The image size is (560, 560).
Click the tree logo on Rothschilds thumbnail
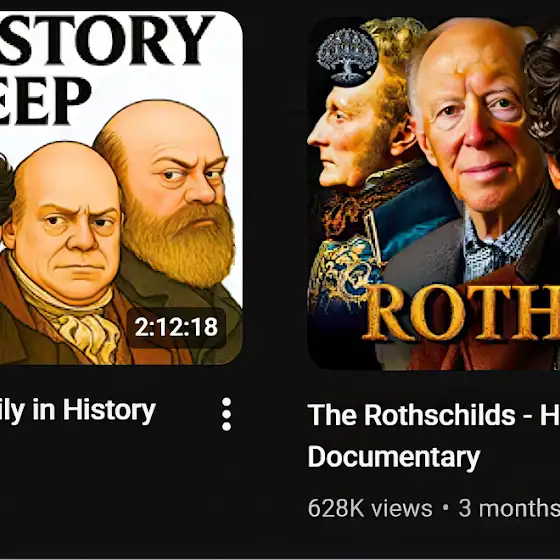(347, 58)
